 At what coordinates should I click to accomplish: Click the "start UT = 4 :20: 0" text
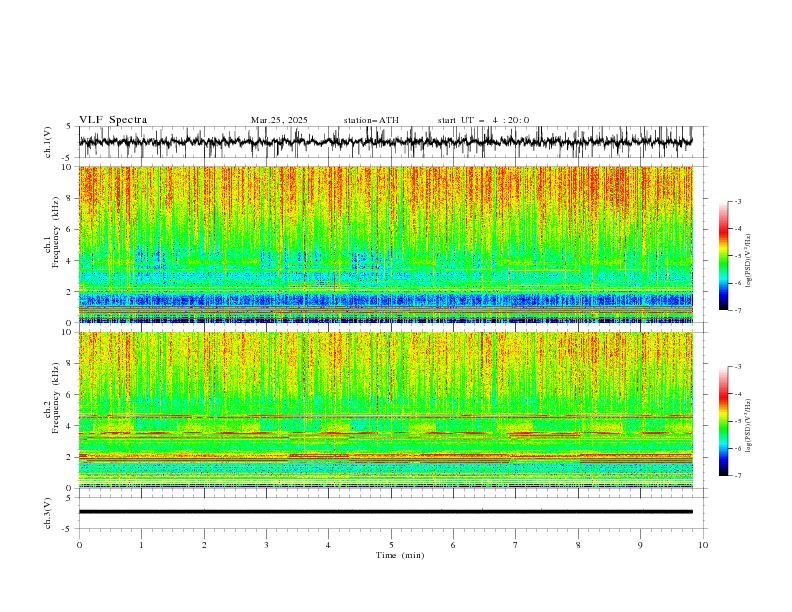(483, 120)
